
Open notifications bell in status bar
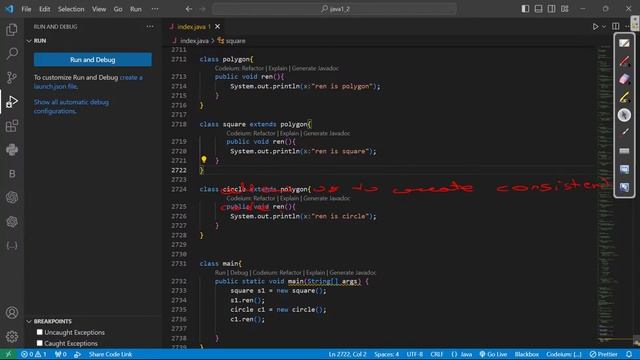tap(629, 354)
